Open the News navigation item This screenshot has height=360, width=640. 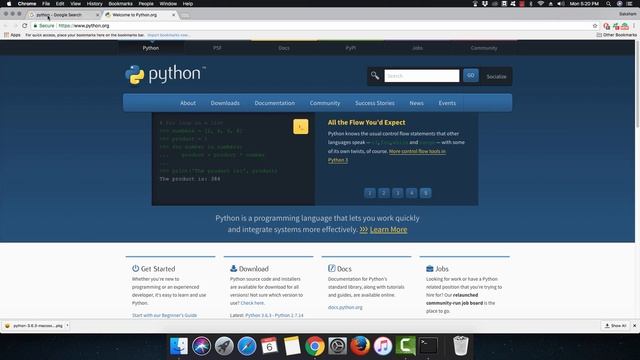pos(416,103)
